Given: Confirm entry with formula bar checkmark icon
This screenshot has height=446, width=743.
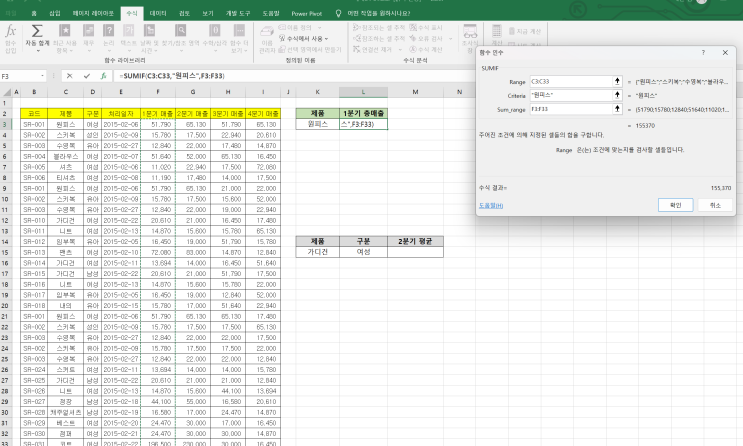Looking at the screenshot, I should (x=86, y=76).
